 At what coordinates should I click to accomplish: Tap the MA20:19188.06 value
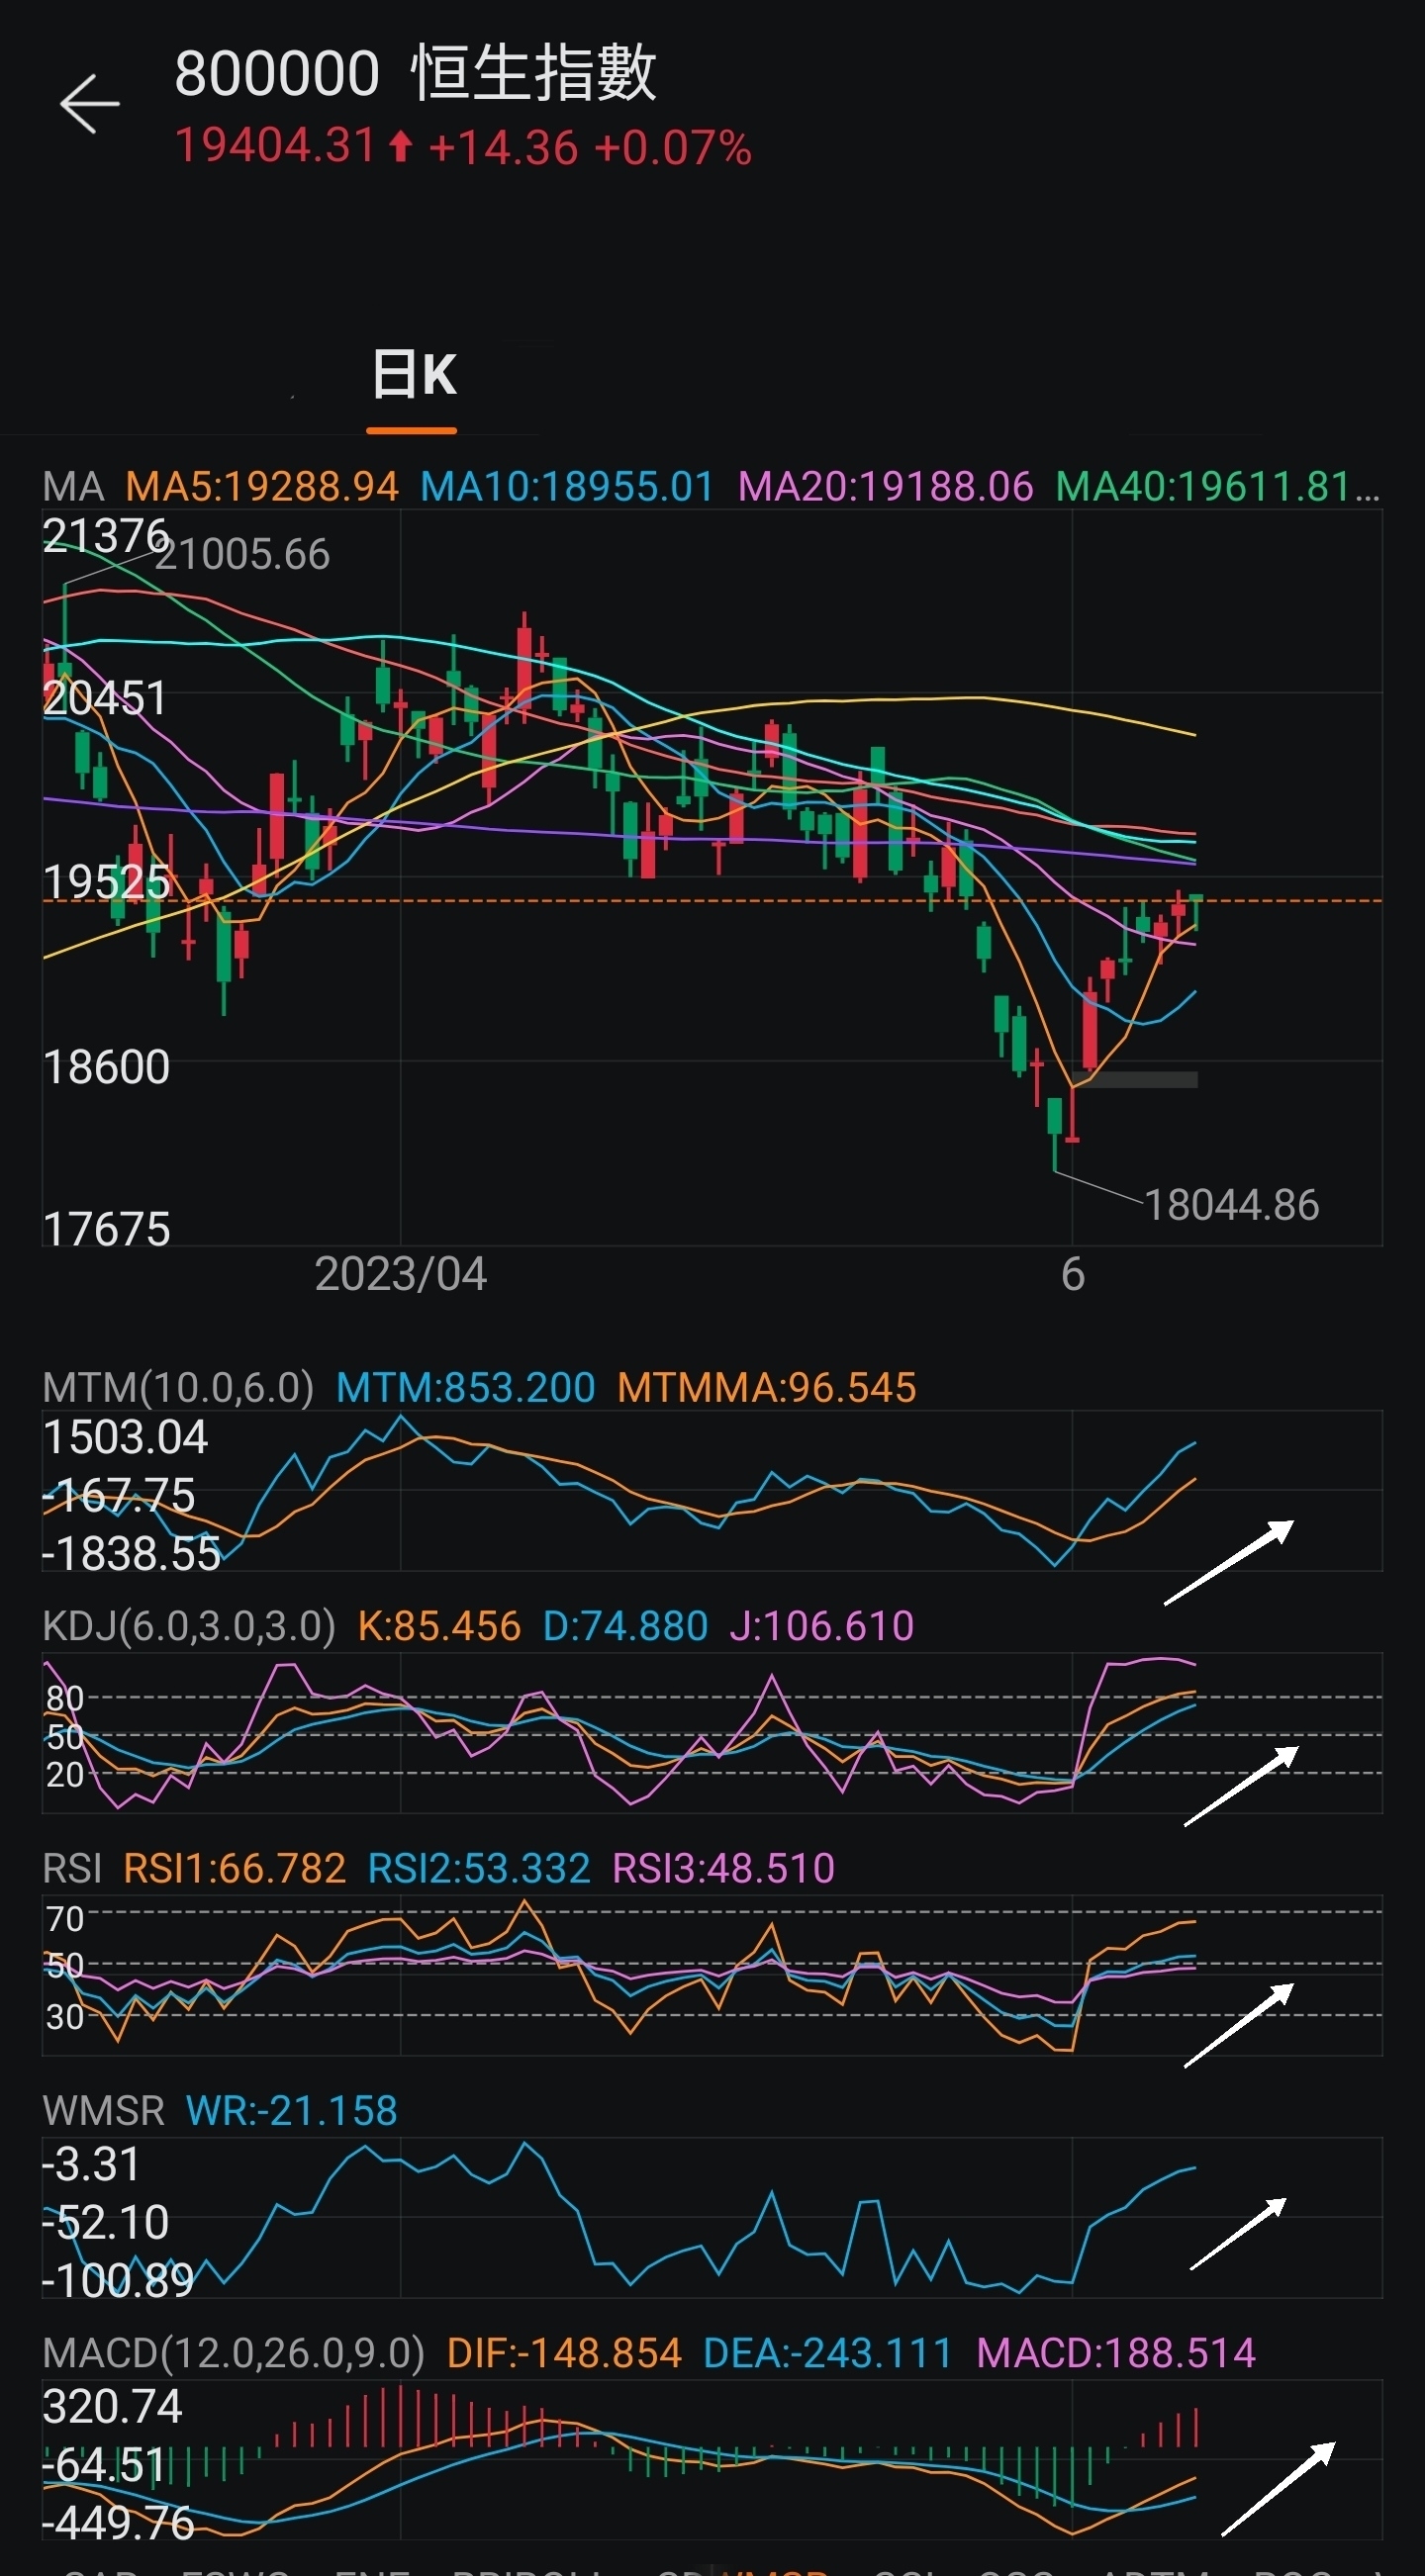click(885, 487)
